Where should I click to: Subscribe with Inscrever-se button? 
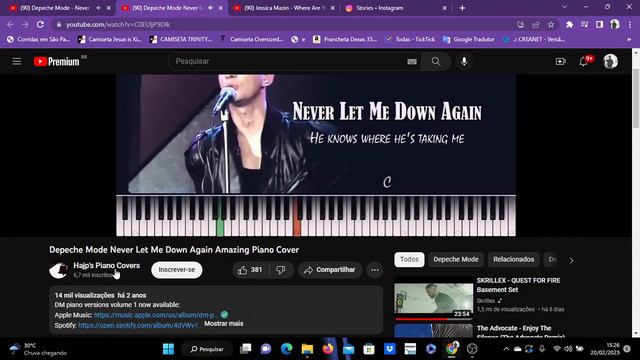(177, 270)
